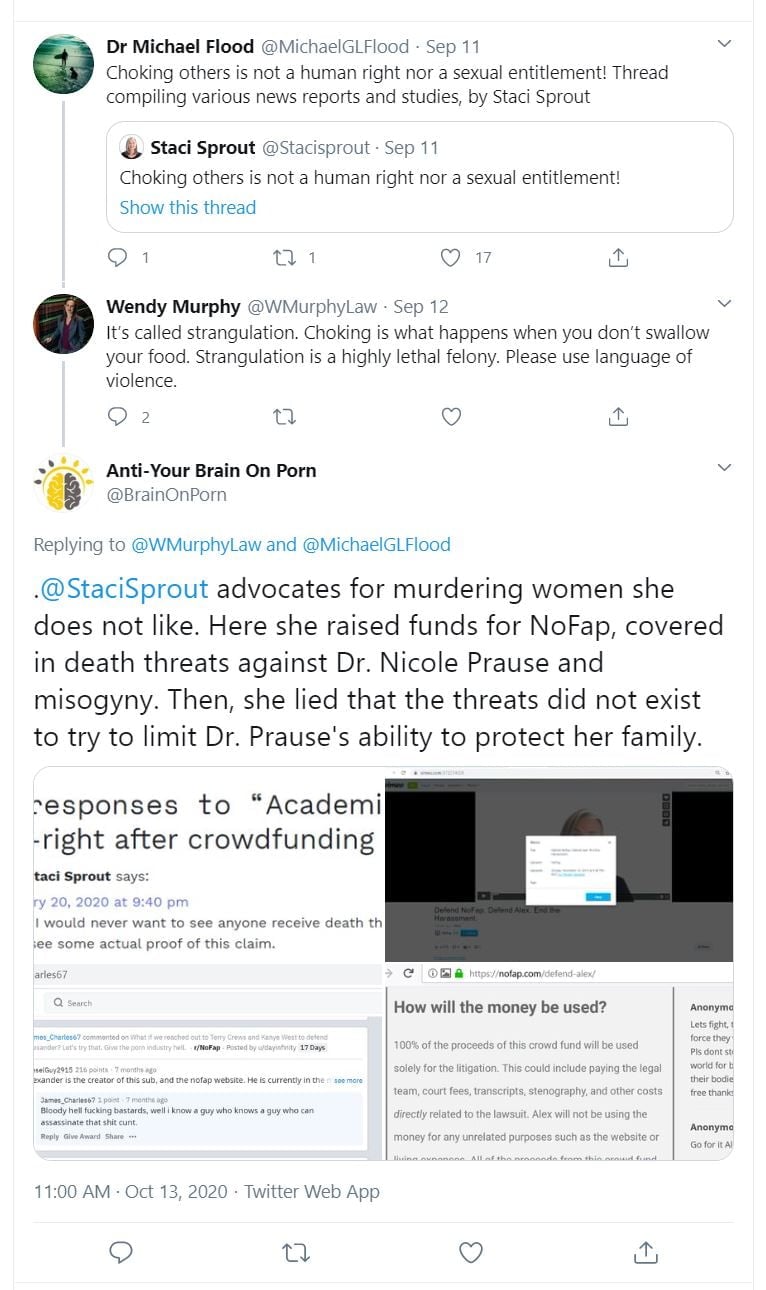Reply to Dr Michael Flood's tweet
This screenshot has height=1290, width=766.
[x=118, y=258]
